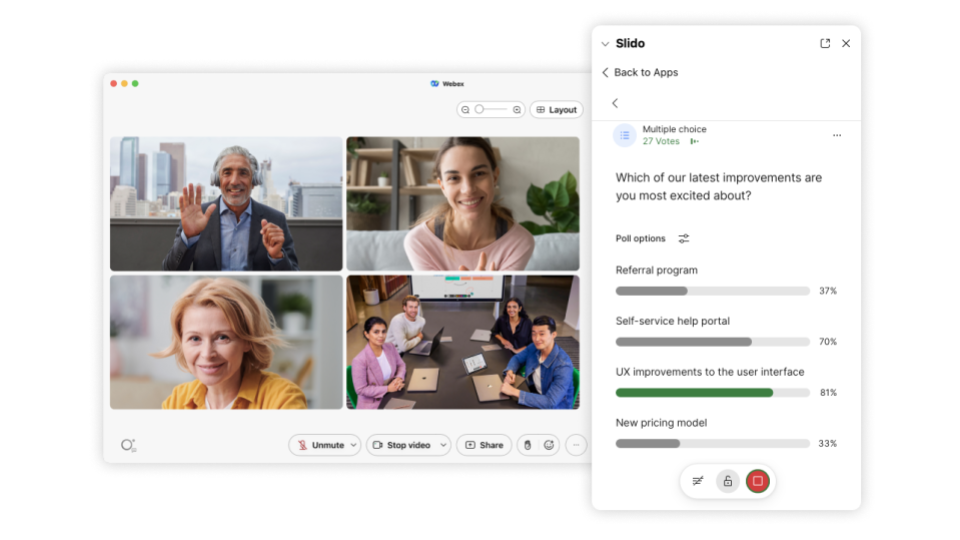The image size is (960, 540).
Task: Open the more options ellipsis in Webex
Action: tap(576, 445)
